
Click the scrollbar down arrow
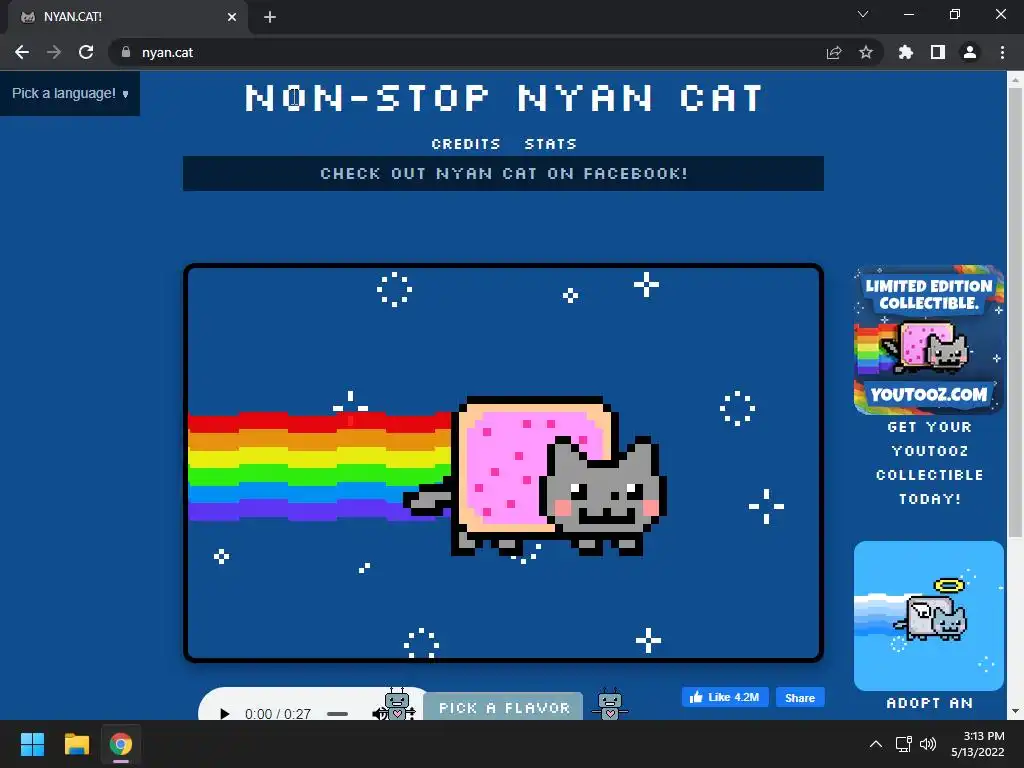(x=1015, y=711)
